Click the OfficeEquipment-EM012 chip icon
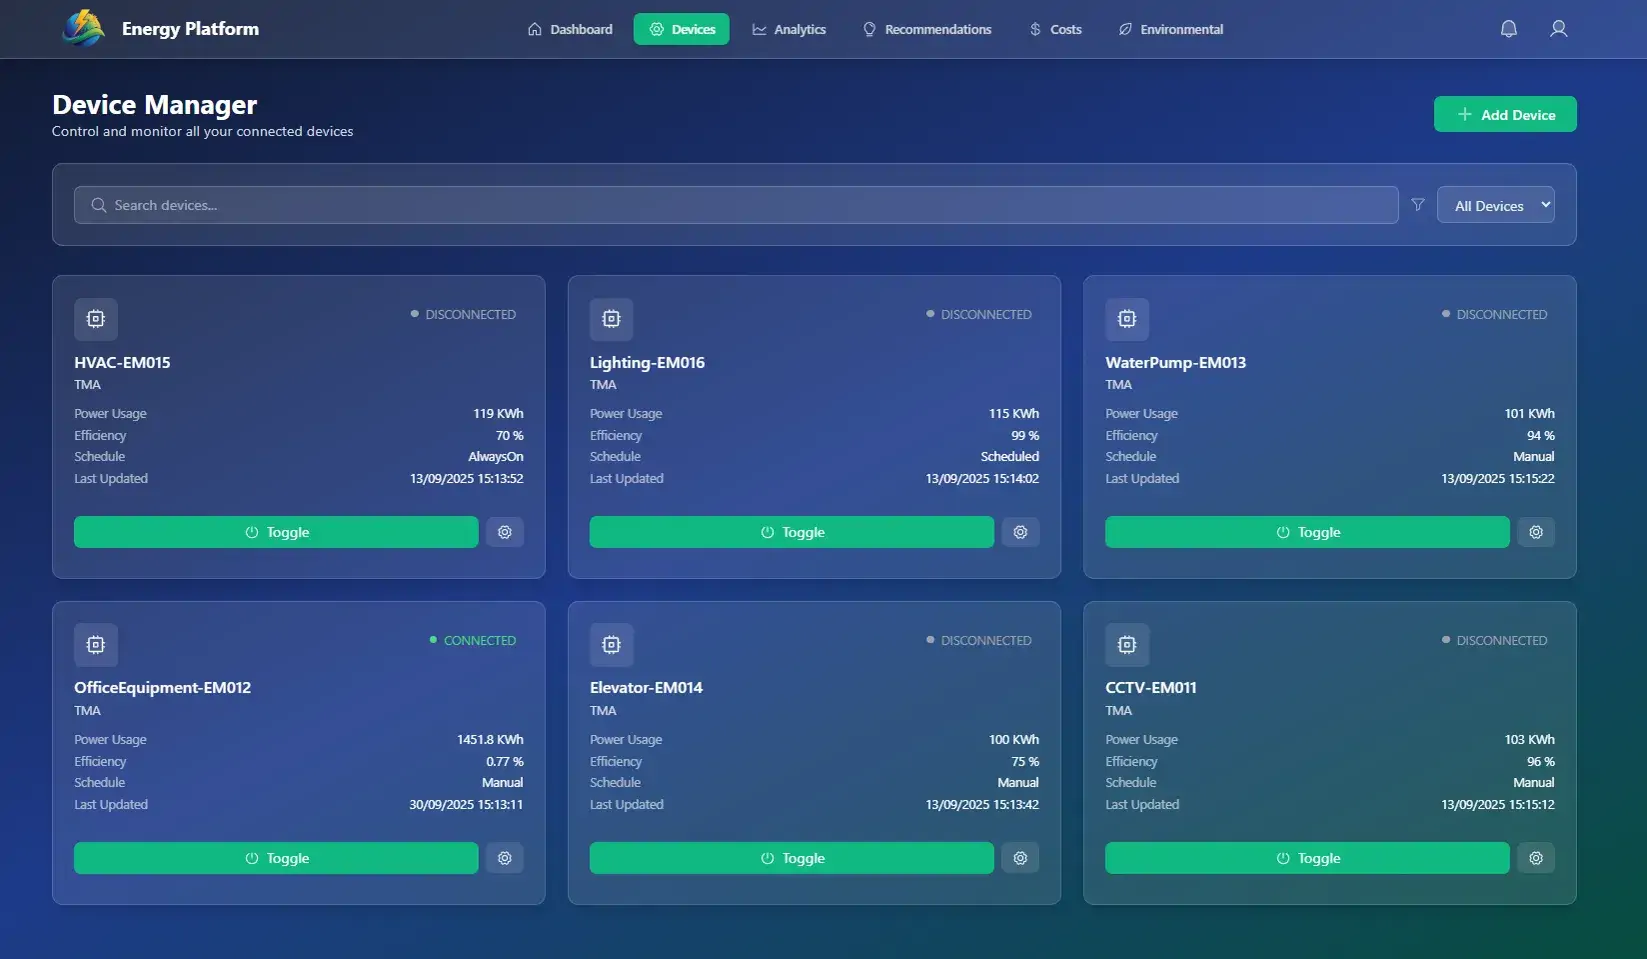The width and height of the screenshot is (1647, 959). coord(96,645)
